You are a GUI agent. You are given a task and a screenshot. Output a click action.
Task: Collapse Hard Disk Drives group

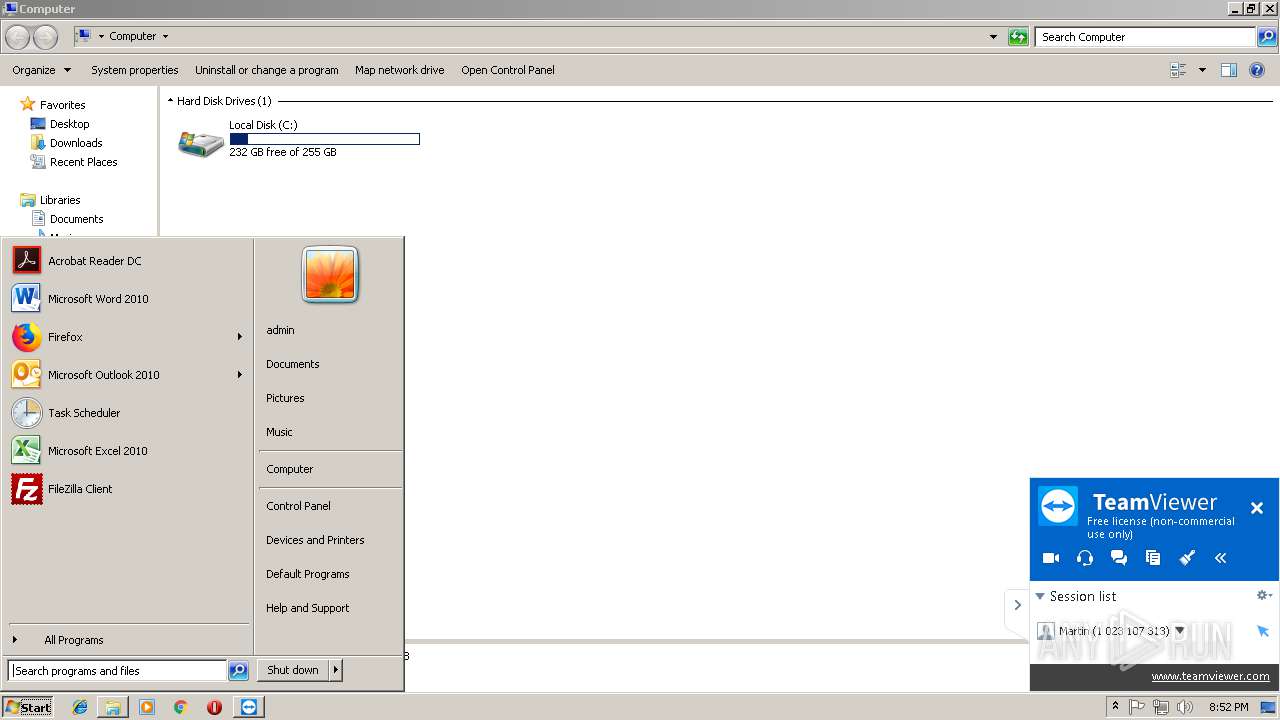coord(170,101)
